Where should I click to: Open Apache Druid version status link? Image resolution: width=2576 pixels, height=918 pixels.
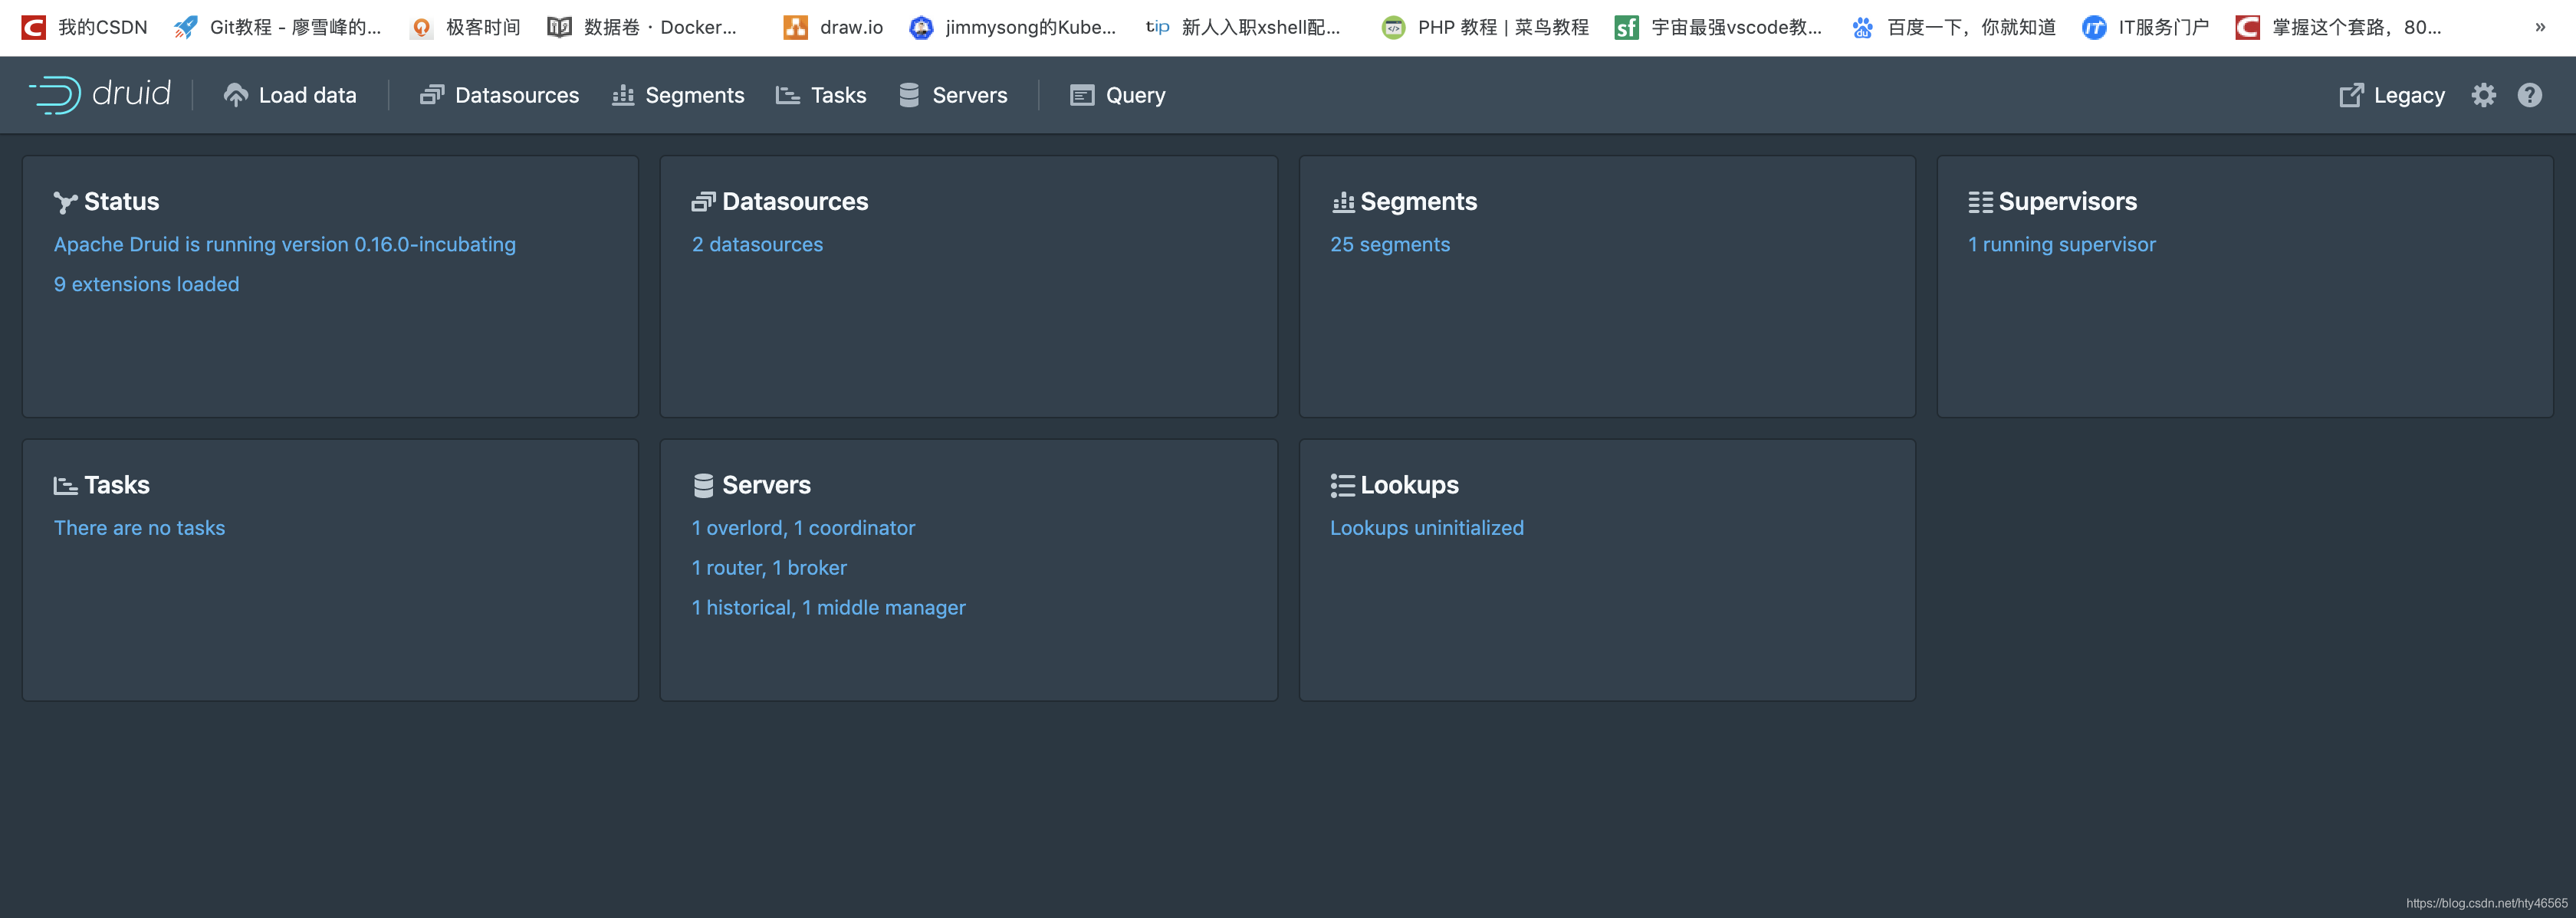pos(285,244)
